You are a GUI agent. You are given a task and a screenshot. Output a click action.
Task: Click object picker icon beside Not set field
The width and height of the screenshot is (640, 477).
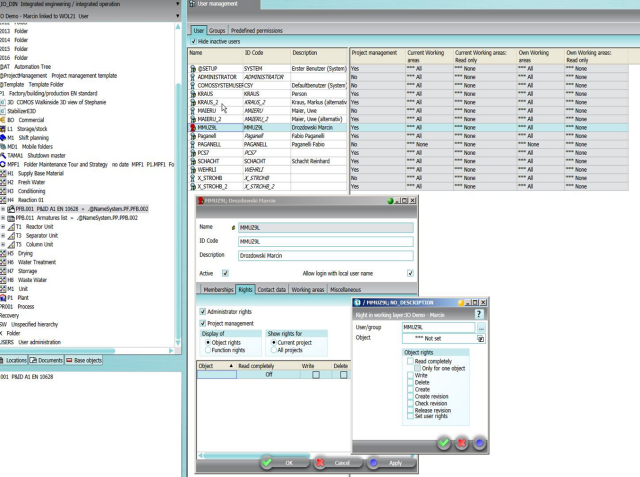tap(480, 339)
